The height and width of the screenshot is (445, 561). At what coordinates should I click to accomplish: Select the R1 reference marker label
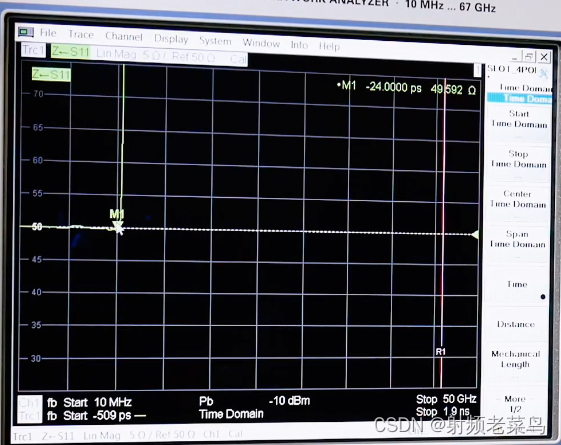click(x=440, y=352)
